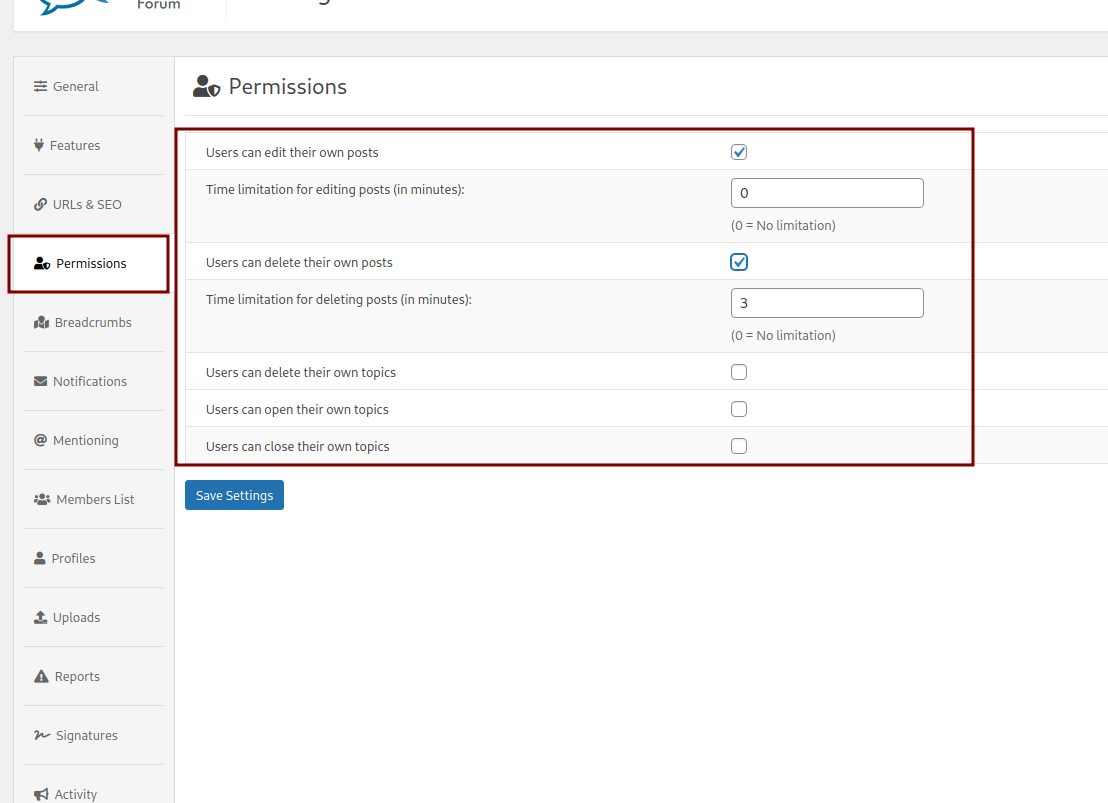This screenshot has width=1108, height=803.
Task: Check Users can open their own topics
Action: pyautogui.click(x=739, y=409)
